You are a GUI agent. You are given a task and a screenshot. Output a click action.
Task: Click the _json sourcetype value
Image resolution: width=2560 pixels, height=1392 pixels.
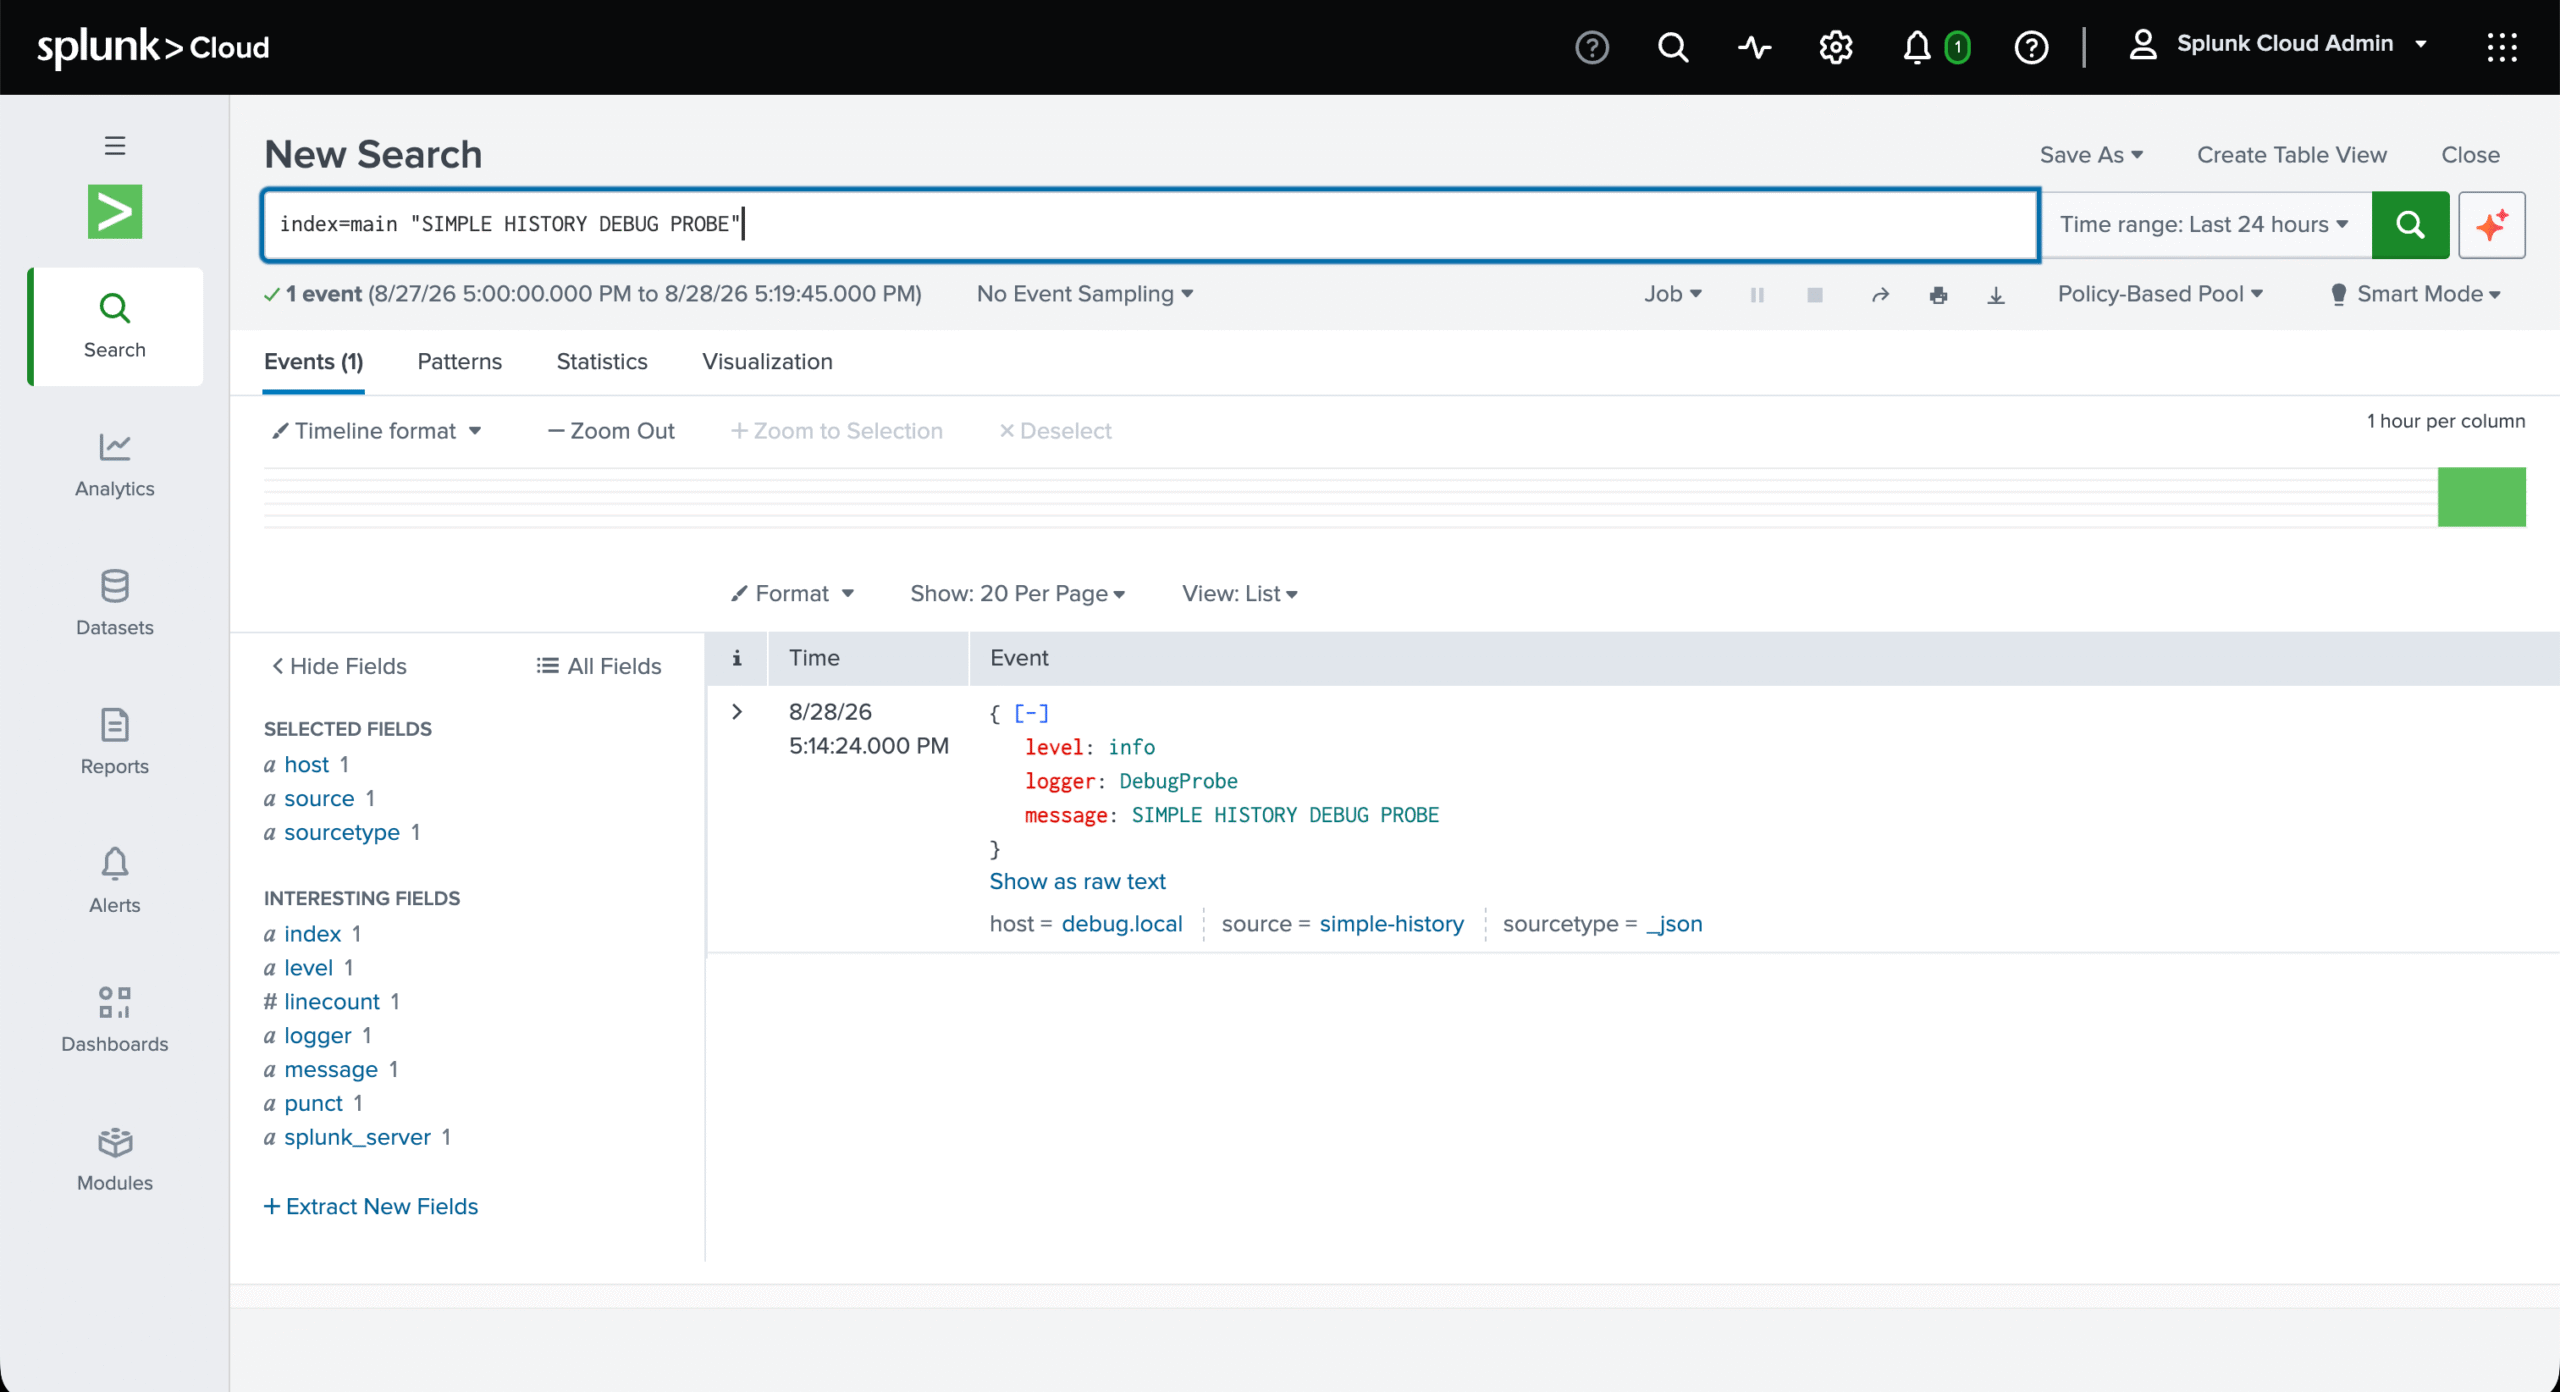click(x=1673, y=924)
